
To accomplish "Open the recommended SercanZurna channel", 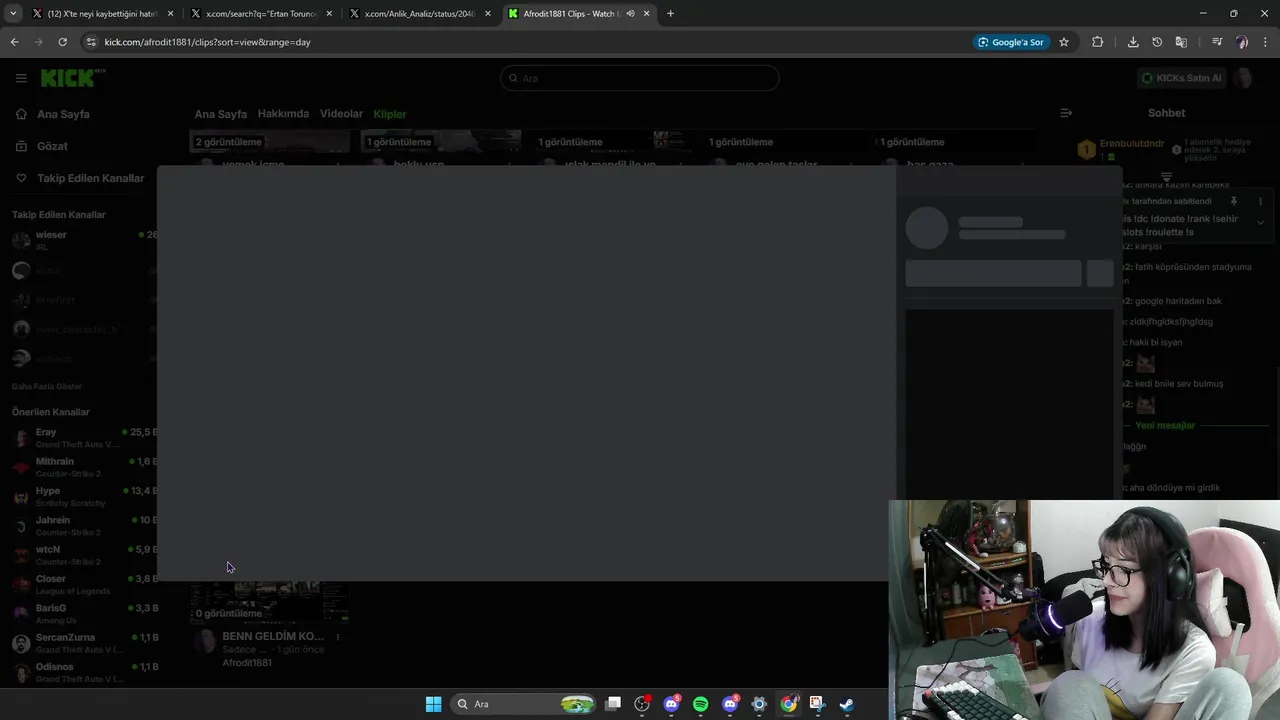I will (x=84, y=643).
